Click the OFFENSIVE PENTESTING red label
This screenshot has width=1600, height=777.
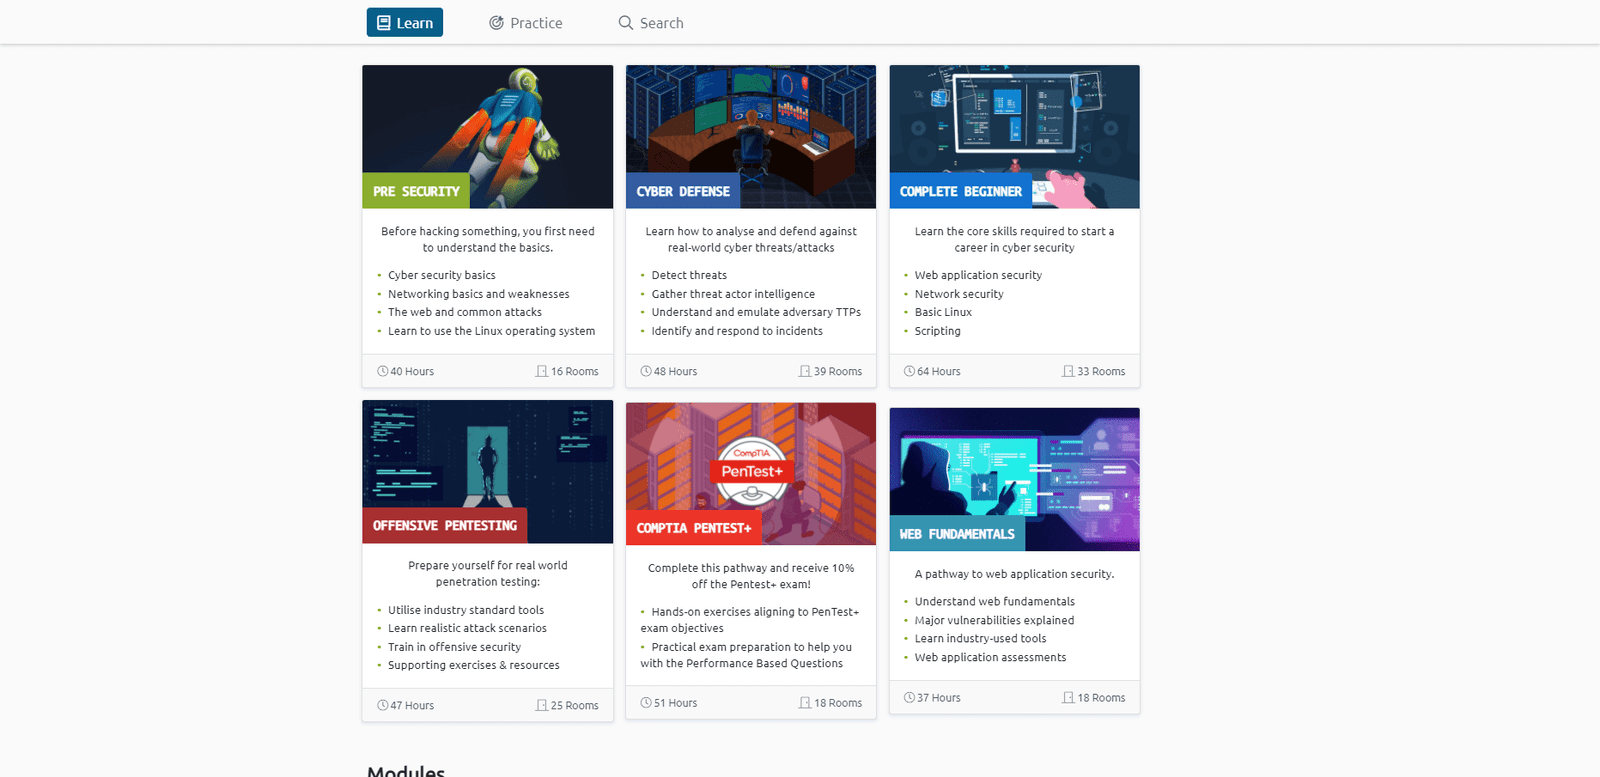click(x=445, y=526)
